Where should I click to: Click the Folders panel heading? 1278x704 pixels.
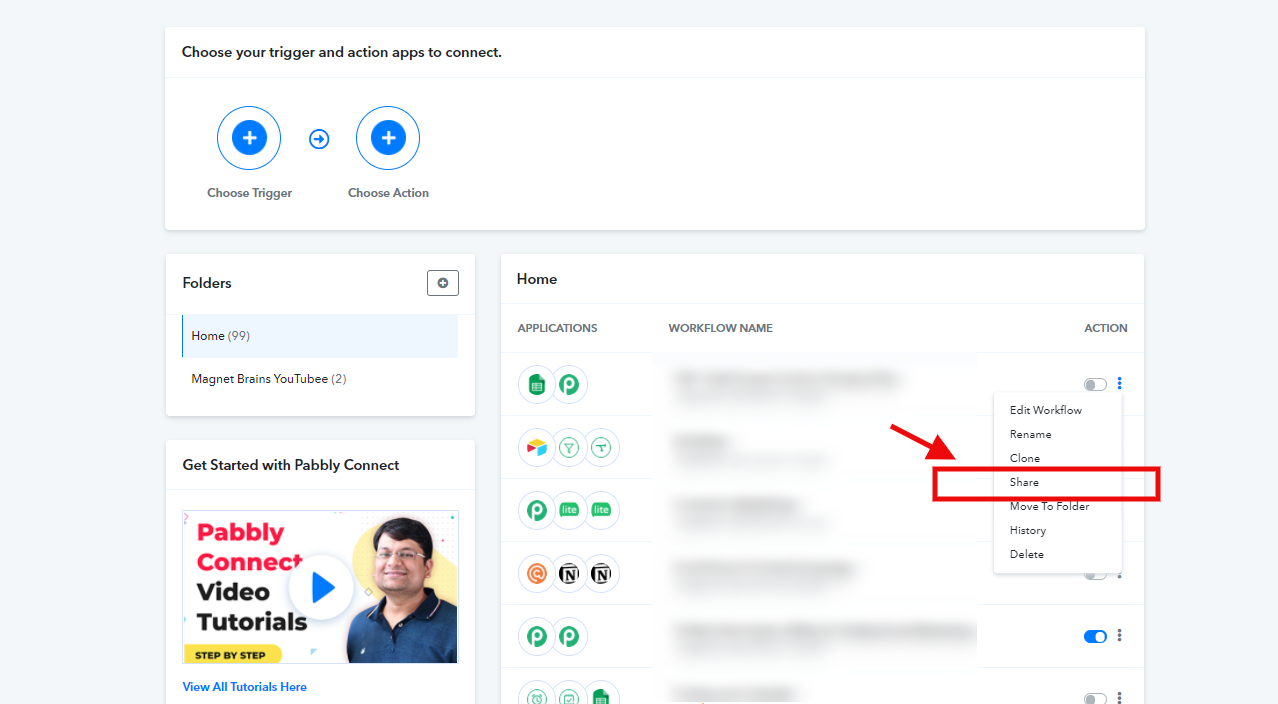pos(207,283)
